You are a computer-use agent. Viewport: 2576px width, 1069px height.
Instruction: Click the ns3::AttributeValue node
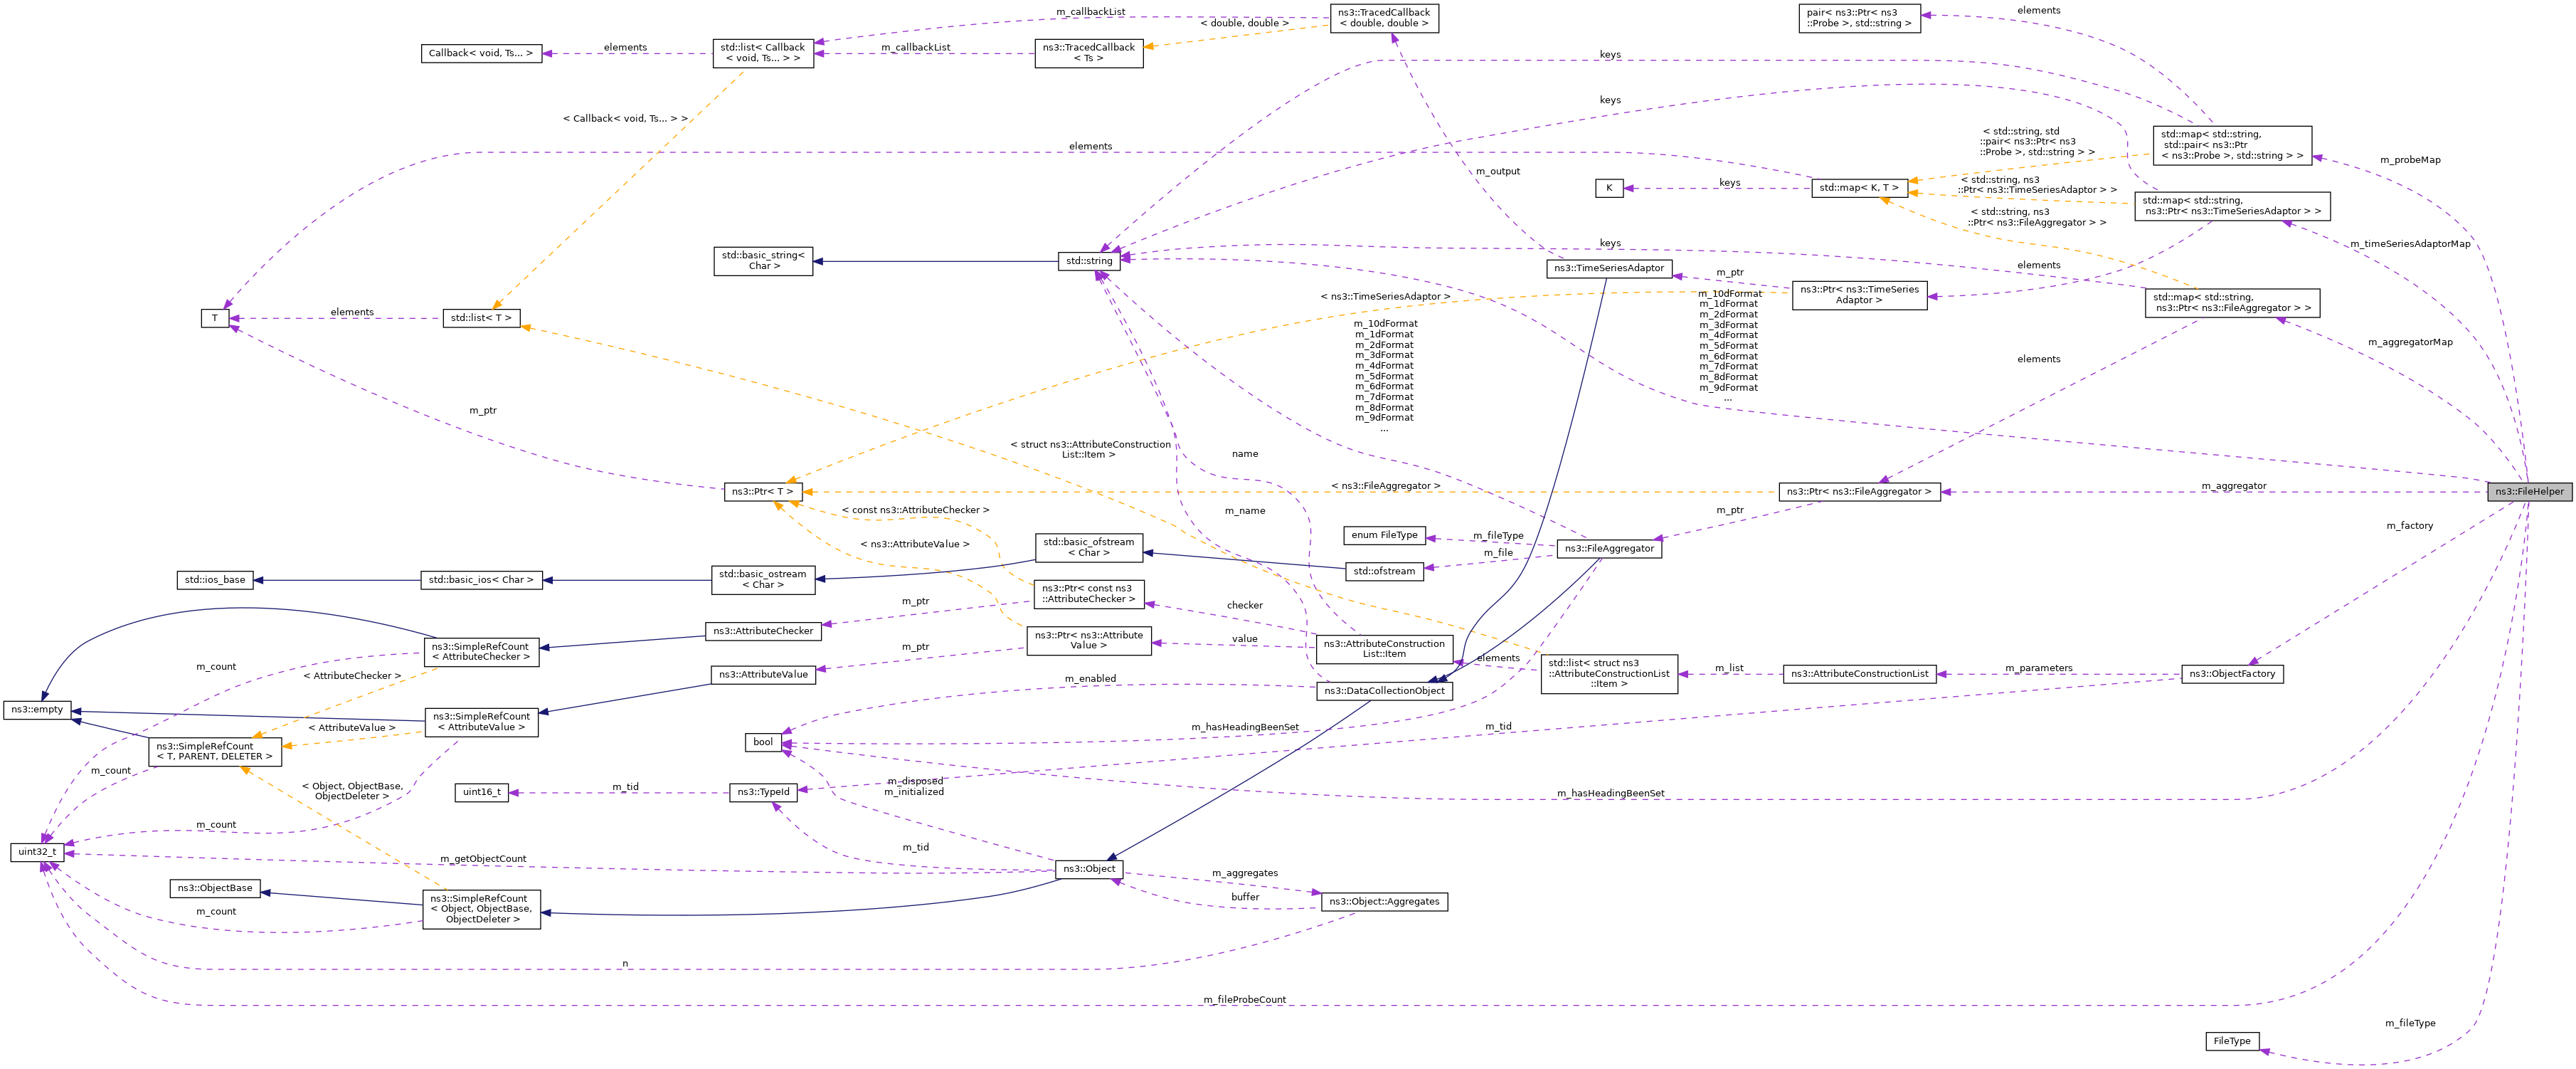(x=763, y=675)
